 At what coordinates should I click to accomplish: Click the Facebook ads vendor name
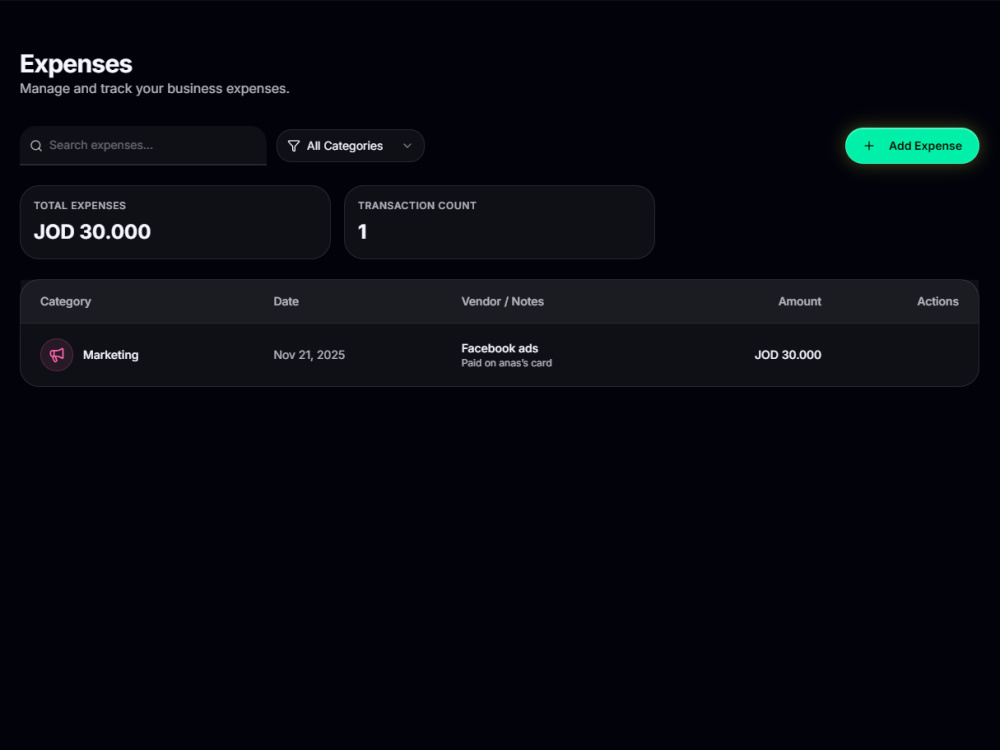[499, 348]
